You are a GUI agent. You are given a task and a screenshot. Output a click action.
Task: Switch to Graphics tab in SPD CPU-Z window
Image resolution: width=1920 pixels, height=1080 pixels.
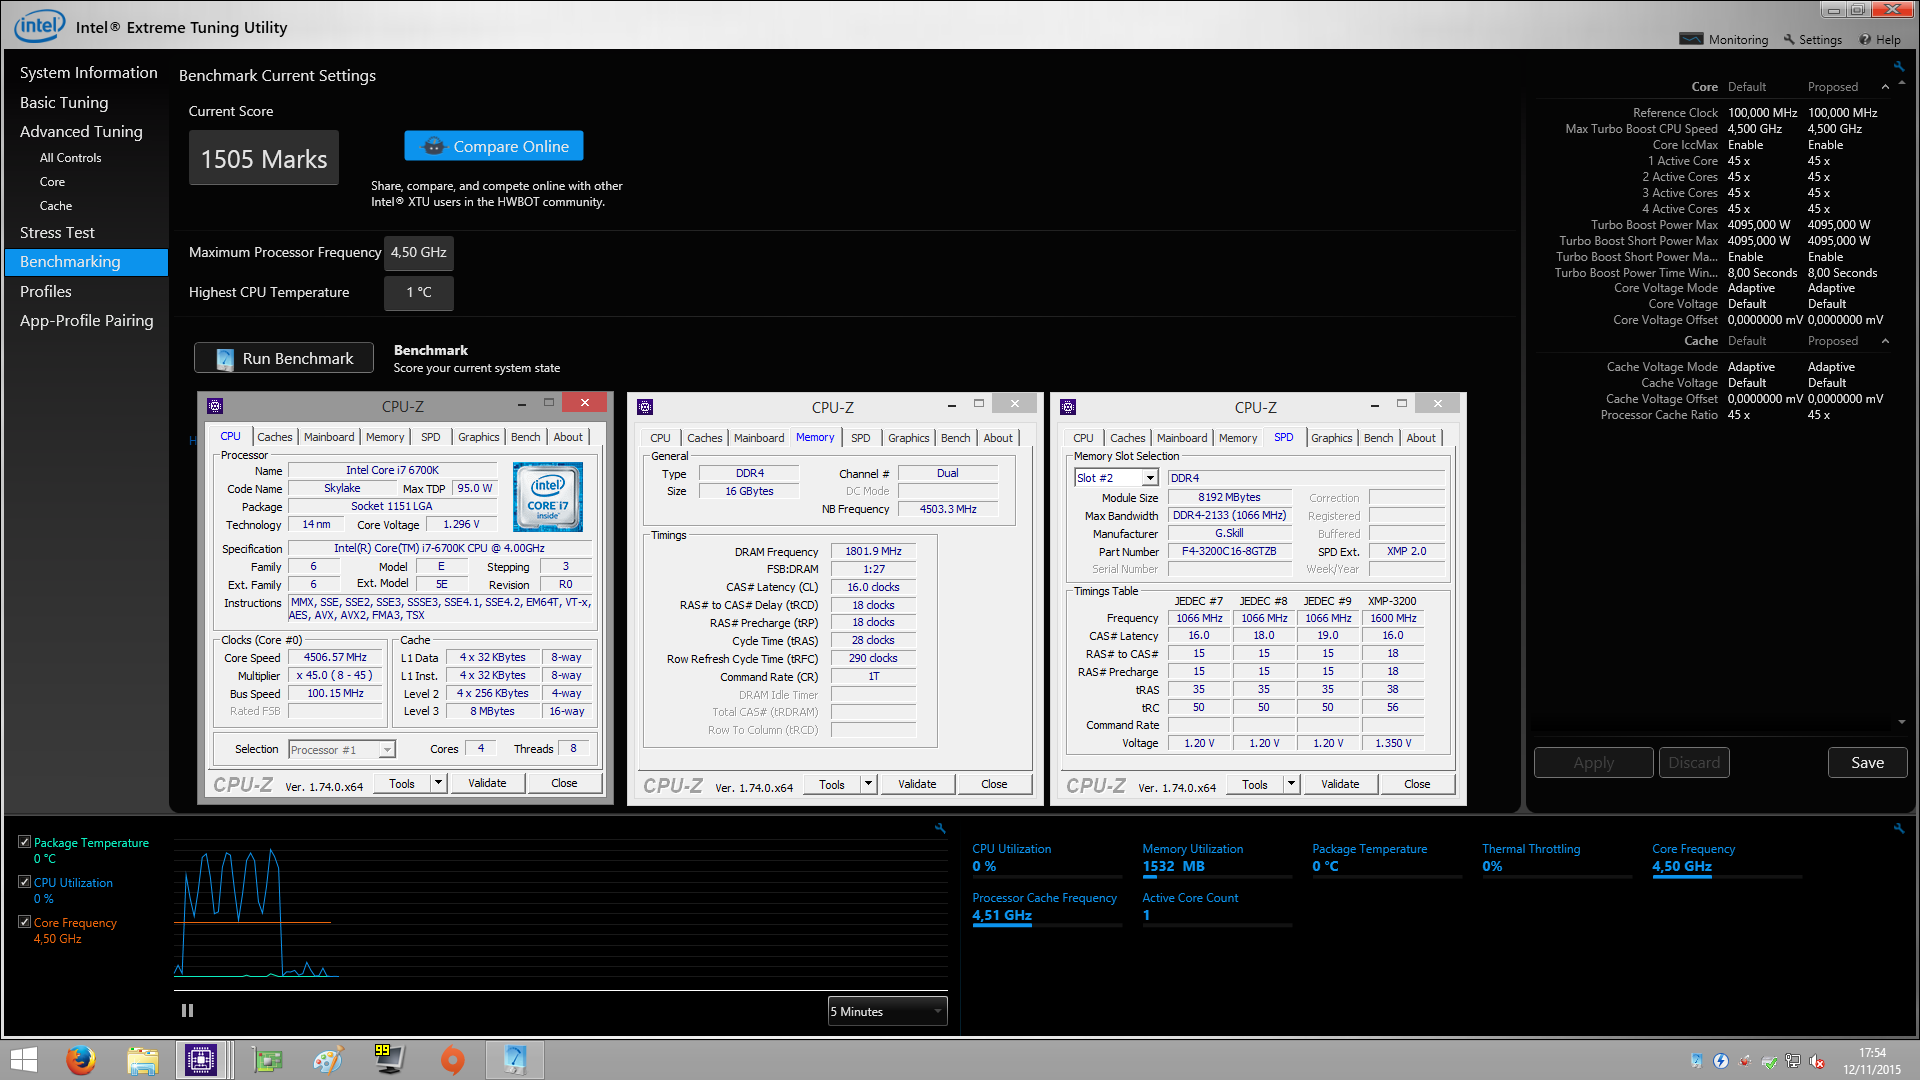(x=1331, y=438)
